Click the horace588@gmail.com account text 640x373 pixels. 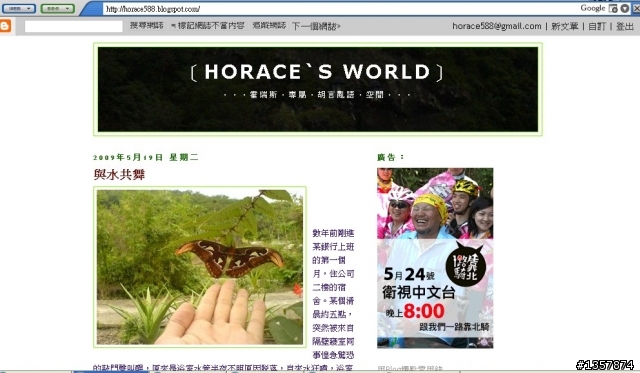pos(497,26)
